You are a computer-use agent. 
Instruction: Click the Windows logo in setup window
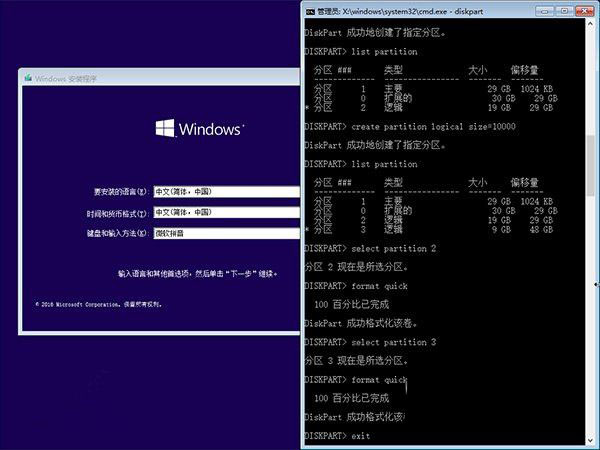[199, 128]
